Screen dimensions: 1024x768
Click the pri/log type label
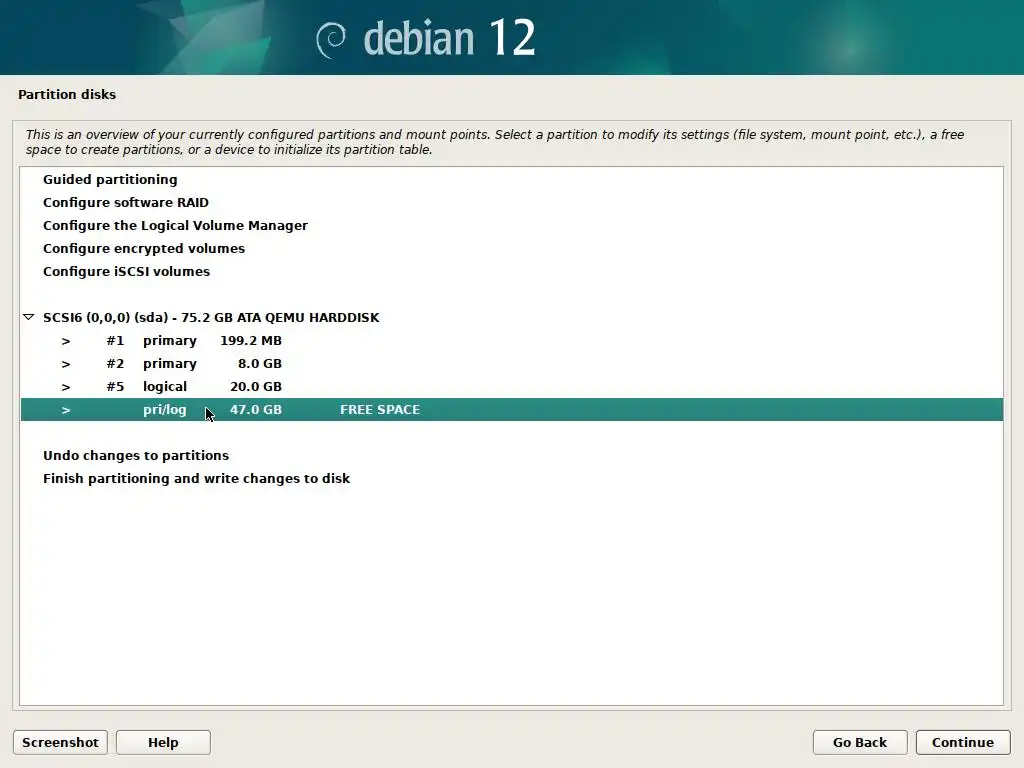(x=165, y=410)
